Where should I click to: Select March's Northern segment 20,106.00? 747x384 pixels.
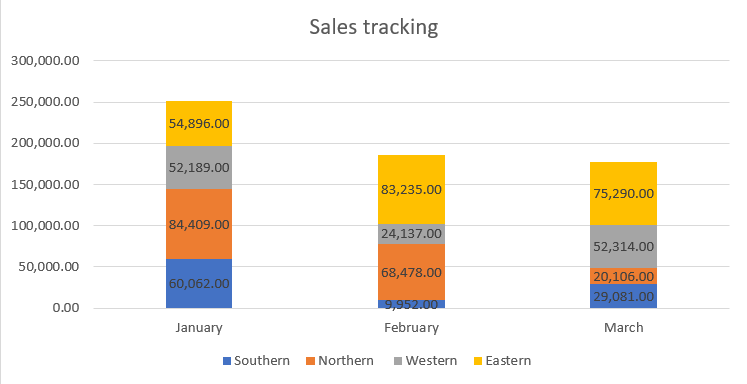click(x=623, y=276)
